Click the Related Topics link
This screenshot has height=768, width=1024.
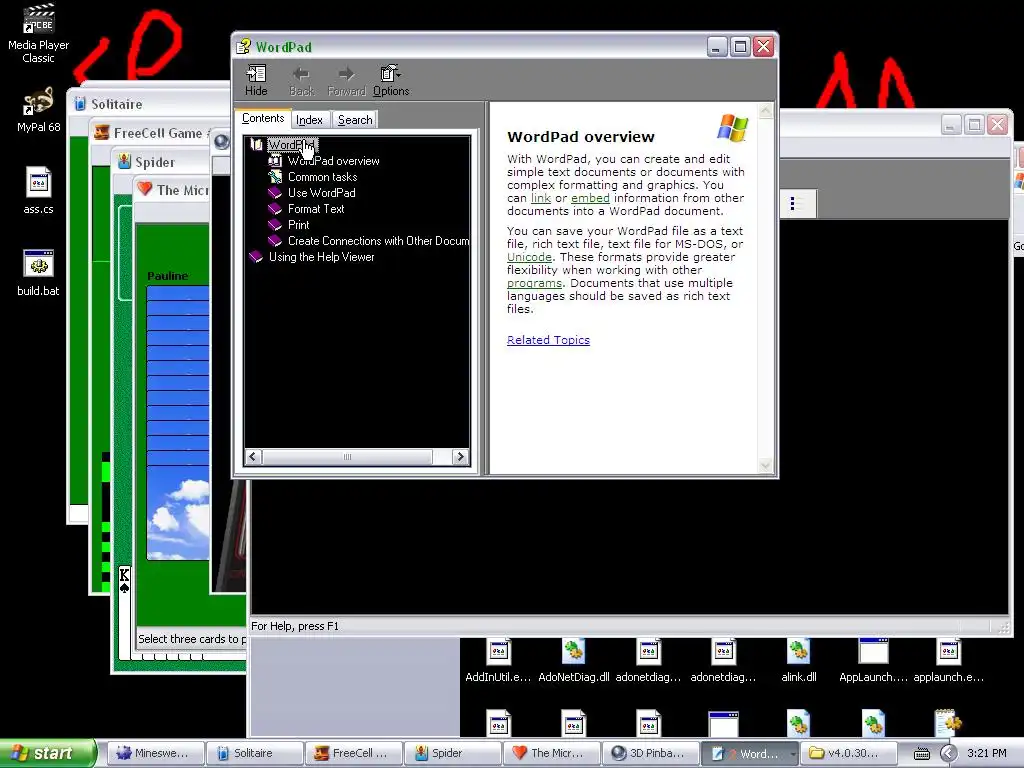click(548, 340)
